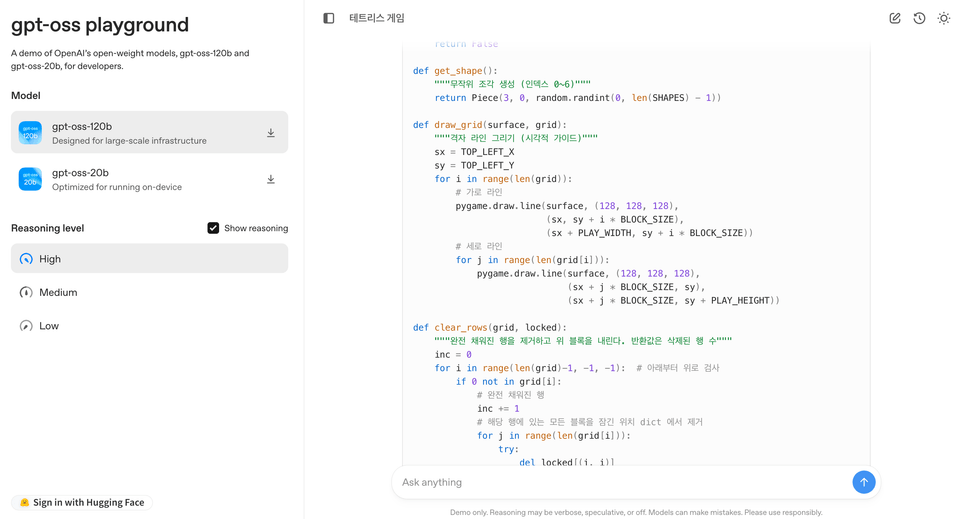Click the 테트리스 게임 chat title
Viewport: 960px width, 519px height.
tap(377, 18)
